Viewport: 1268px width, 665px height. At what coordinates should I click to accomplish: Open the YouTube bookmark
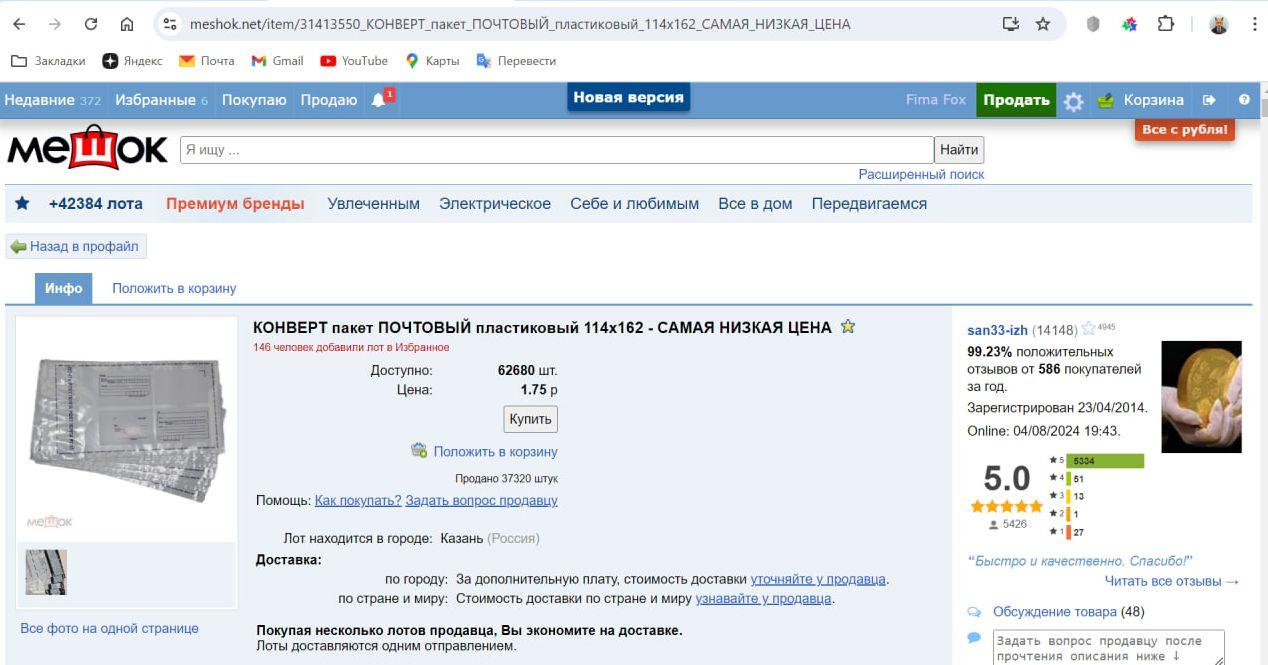(354, 61)
